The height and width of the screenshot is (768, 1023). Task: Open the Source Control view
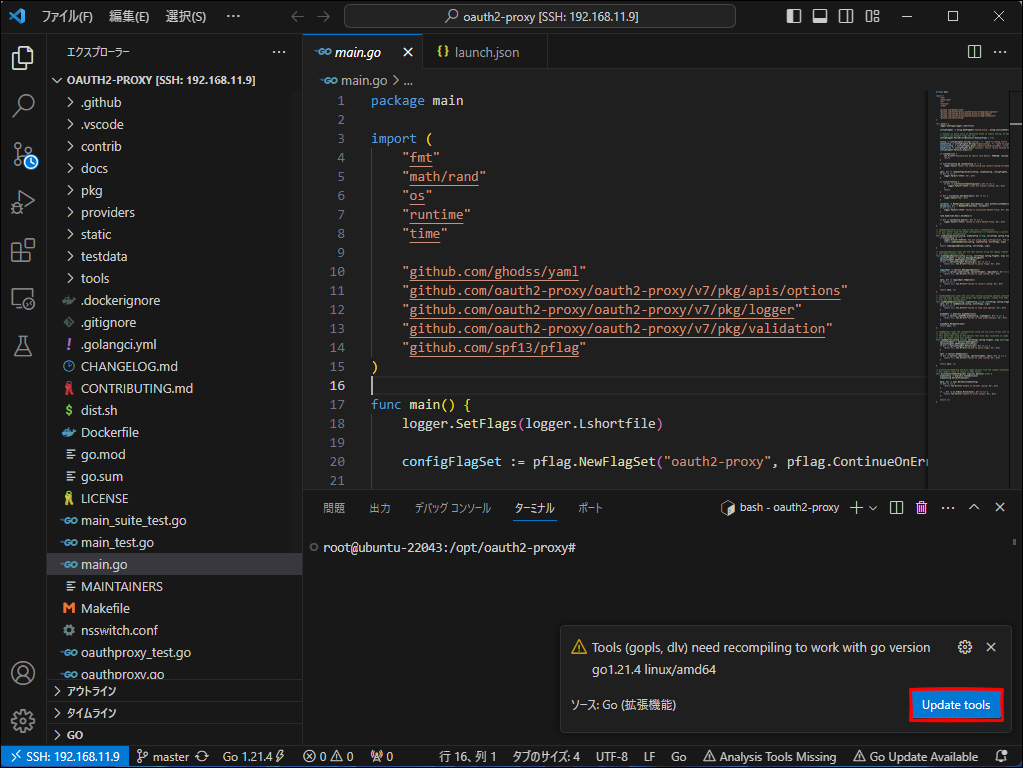23,154
